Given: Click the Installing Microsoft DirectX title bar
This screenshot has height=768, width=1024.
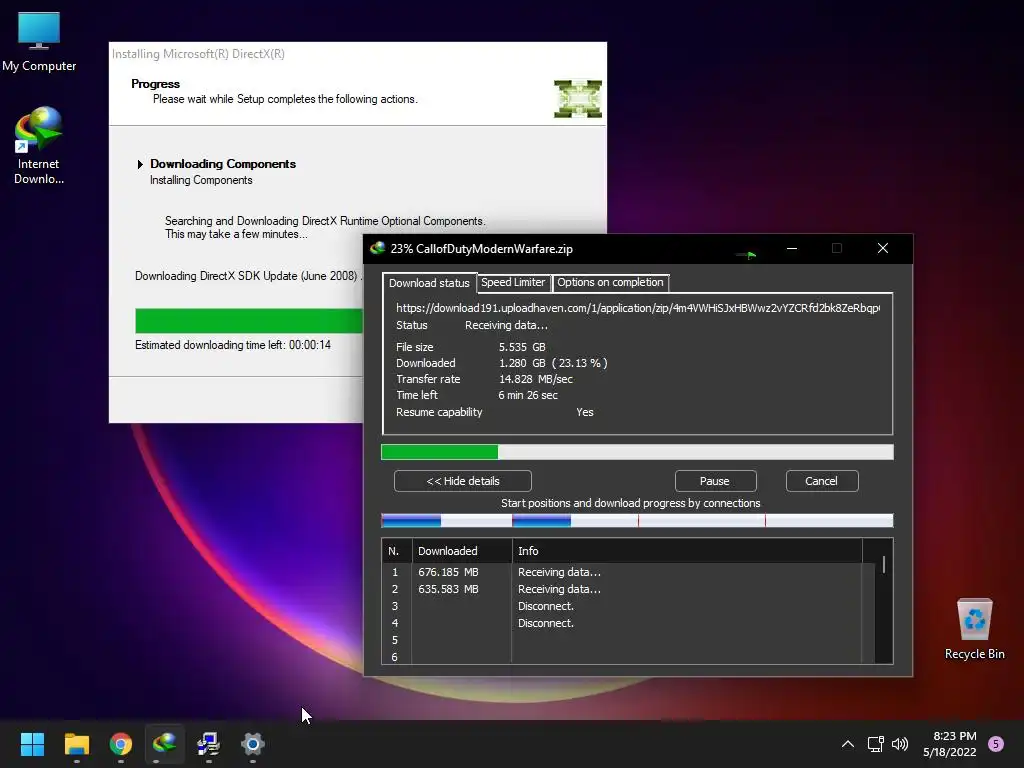Looking at the screenshot, I should pyautogui.click(x=357, y=54).
